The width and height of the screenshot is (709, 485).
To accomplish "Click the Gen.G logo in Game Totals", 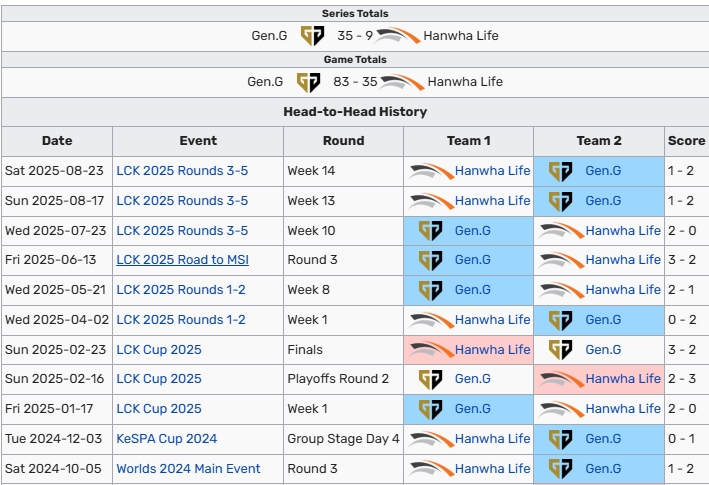I will tap(308, 82).
